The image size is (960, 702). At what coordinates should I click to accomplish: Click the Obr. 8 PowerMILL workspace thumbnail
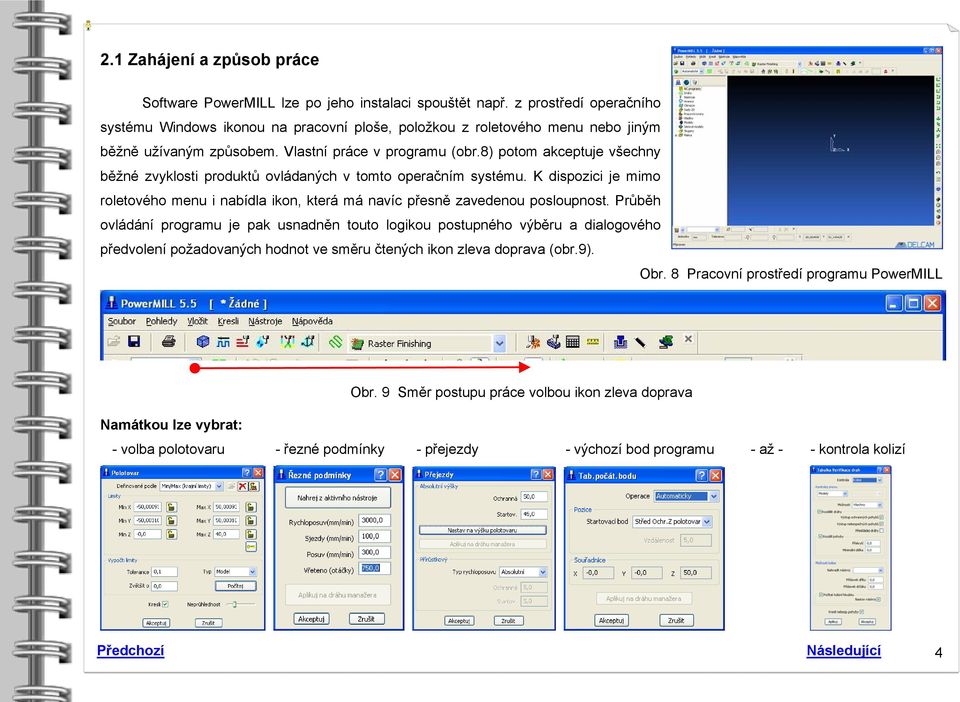click(x=807, y=147)
